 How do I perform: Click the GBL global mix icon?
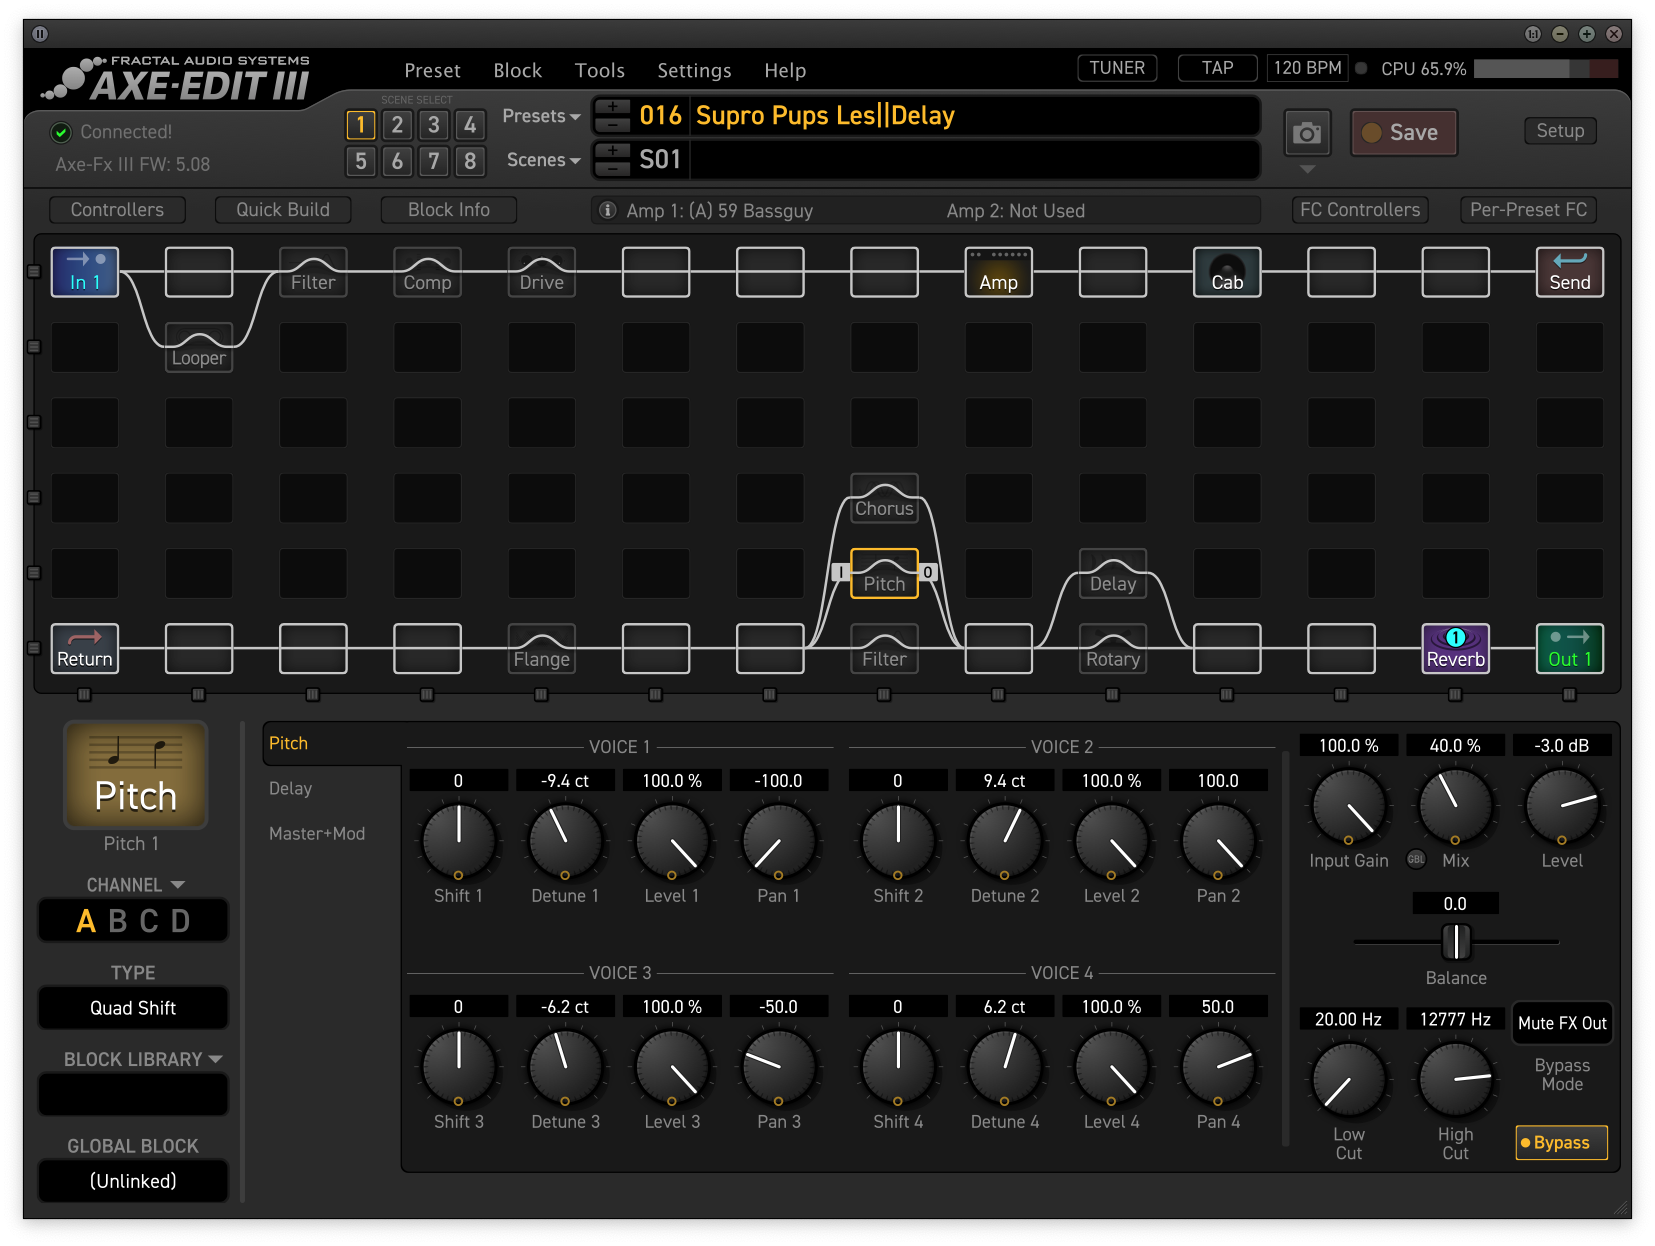[x=1416, y=859]
